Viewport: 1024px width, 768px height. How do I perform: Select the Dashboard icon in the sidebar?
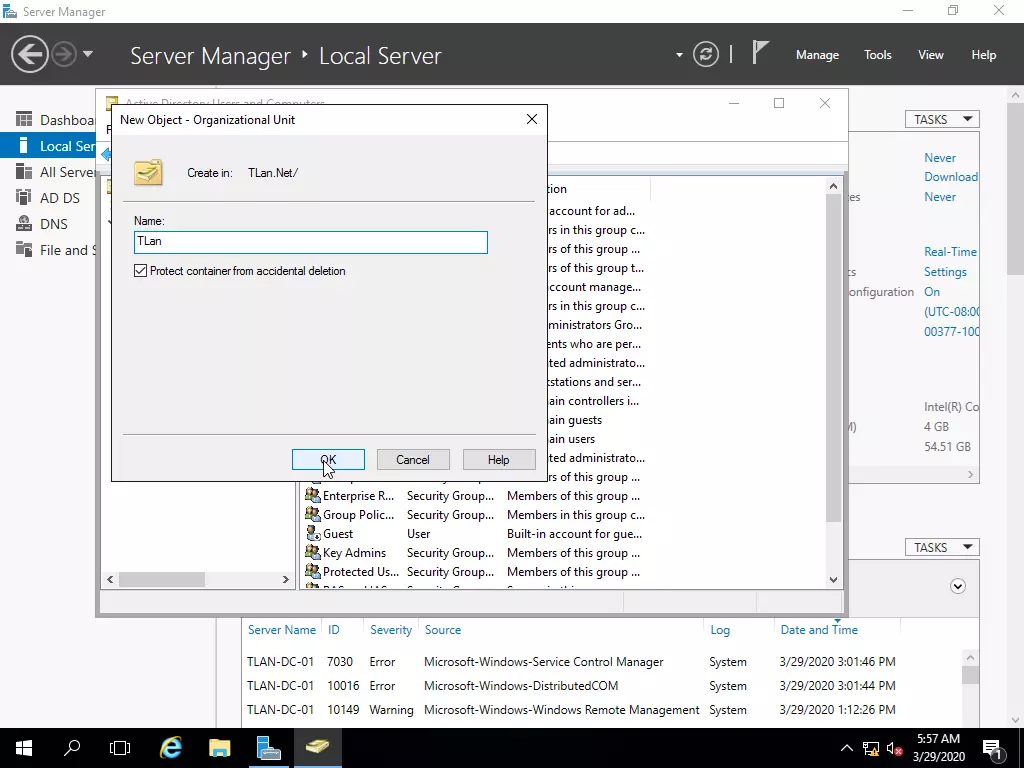tap(24, 120)
